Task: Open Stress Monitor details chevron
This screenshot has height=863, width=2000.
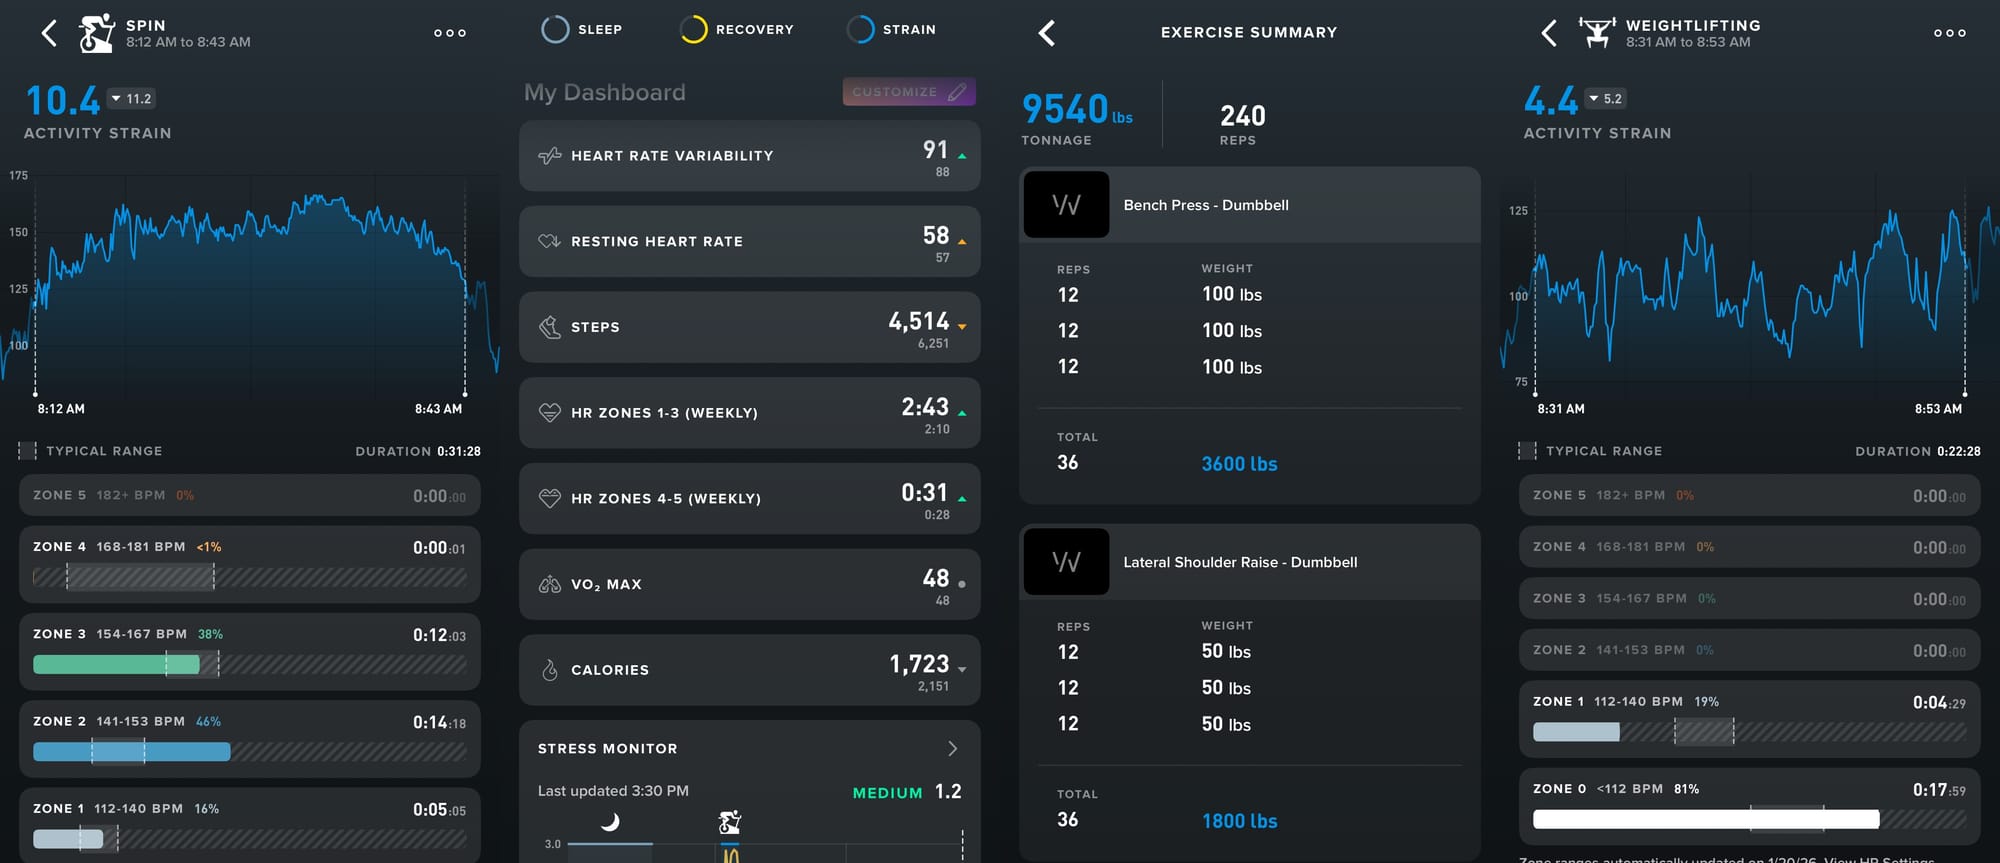Action: click(952, 749)
